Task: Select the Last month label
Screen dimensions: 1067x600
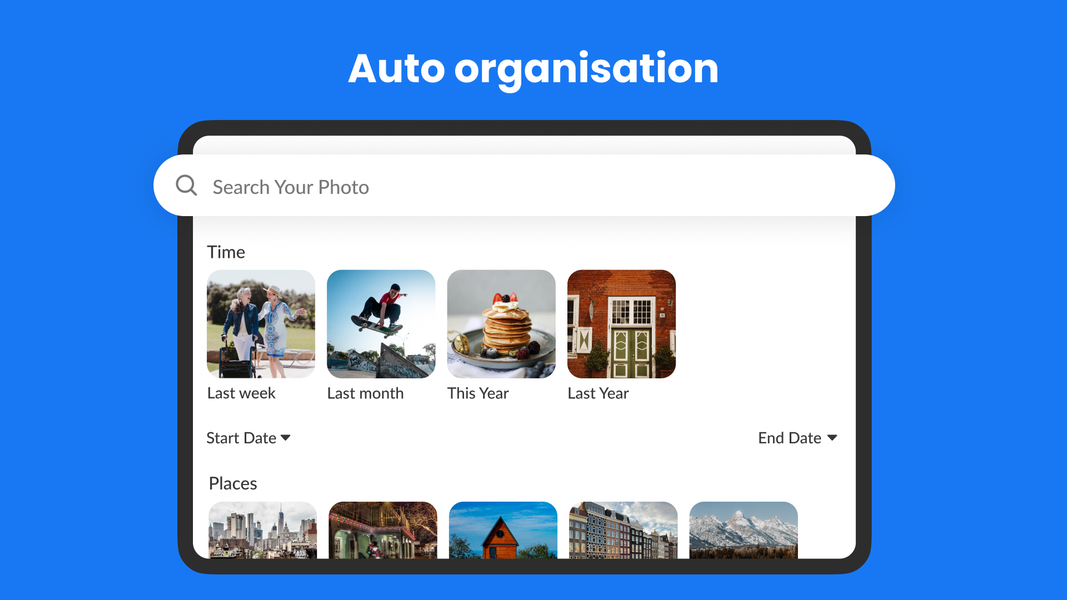Action: 365,393
